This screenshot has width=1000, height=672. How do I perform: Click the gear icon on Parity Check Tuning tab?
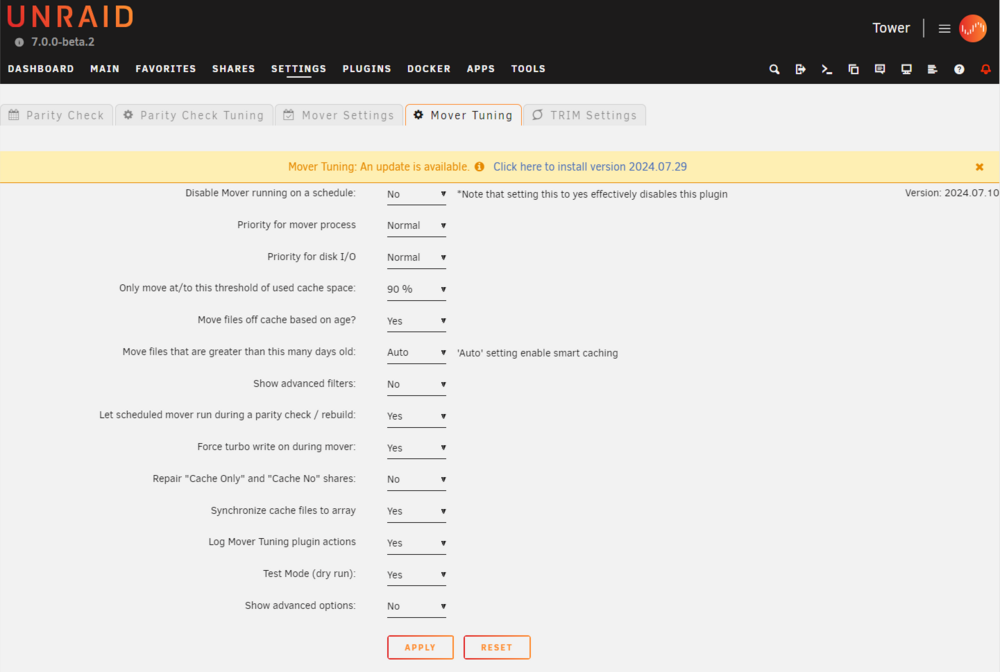click(128, 115)
